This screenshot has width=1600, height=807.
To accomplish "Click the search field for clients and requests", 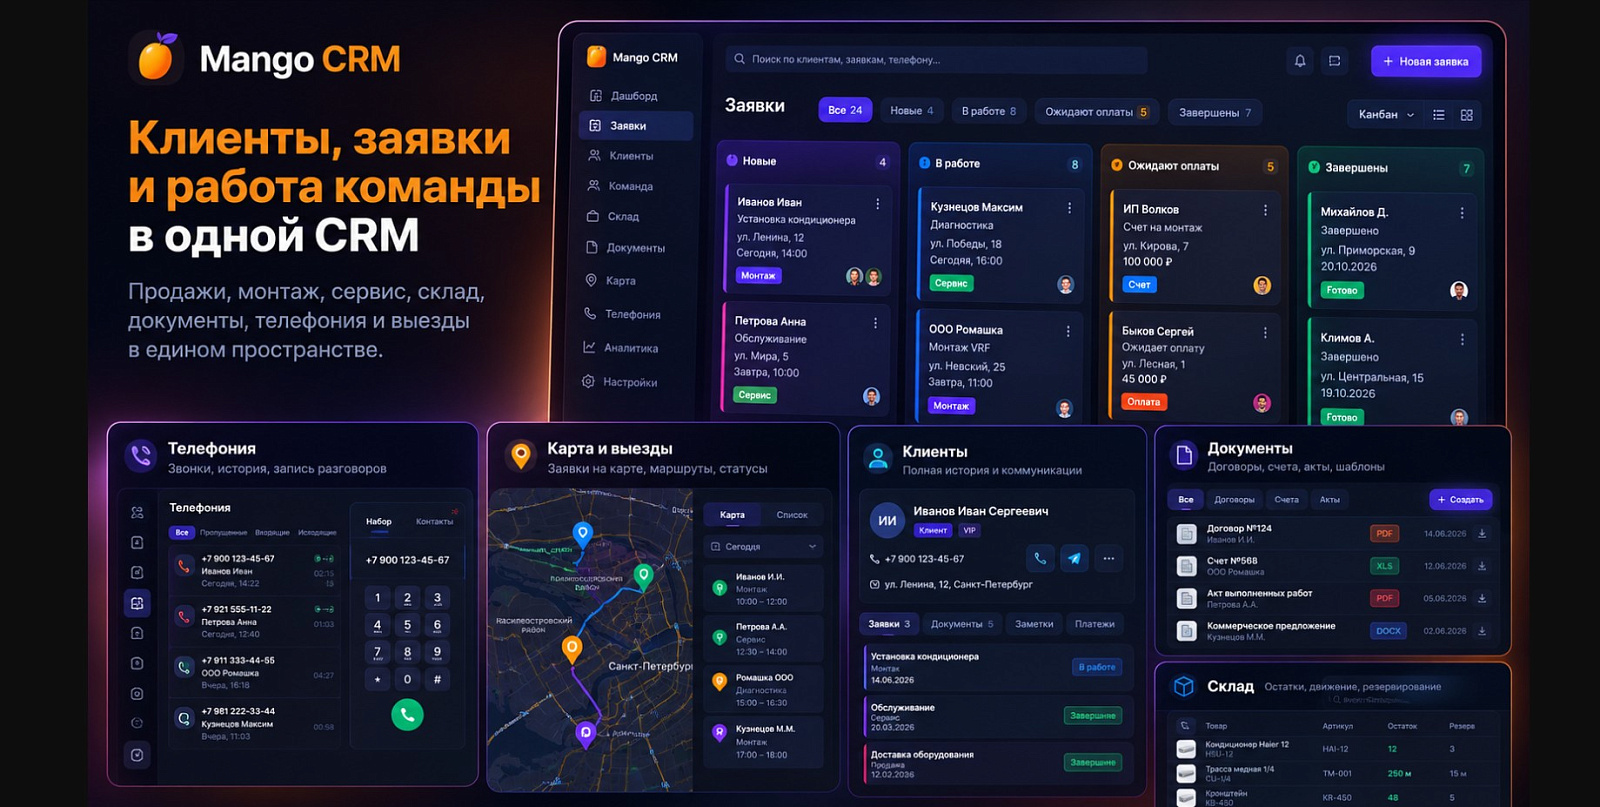I will (x=936, y=60).
